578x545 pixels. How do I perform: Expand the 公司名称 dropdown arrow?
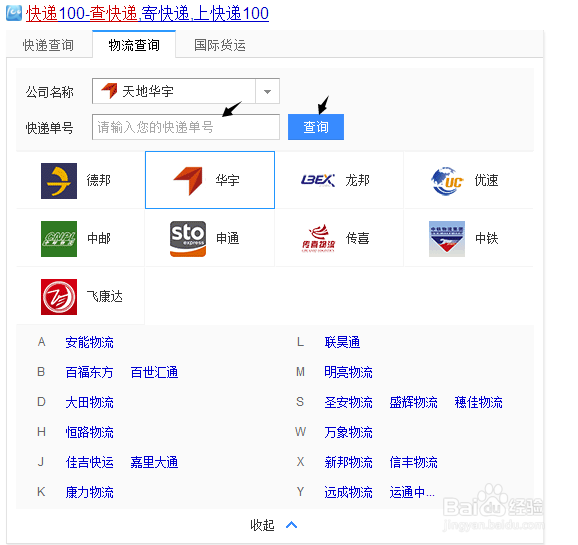point(267,91)
